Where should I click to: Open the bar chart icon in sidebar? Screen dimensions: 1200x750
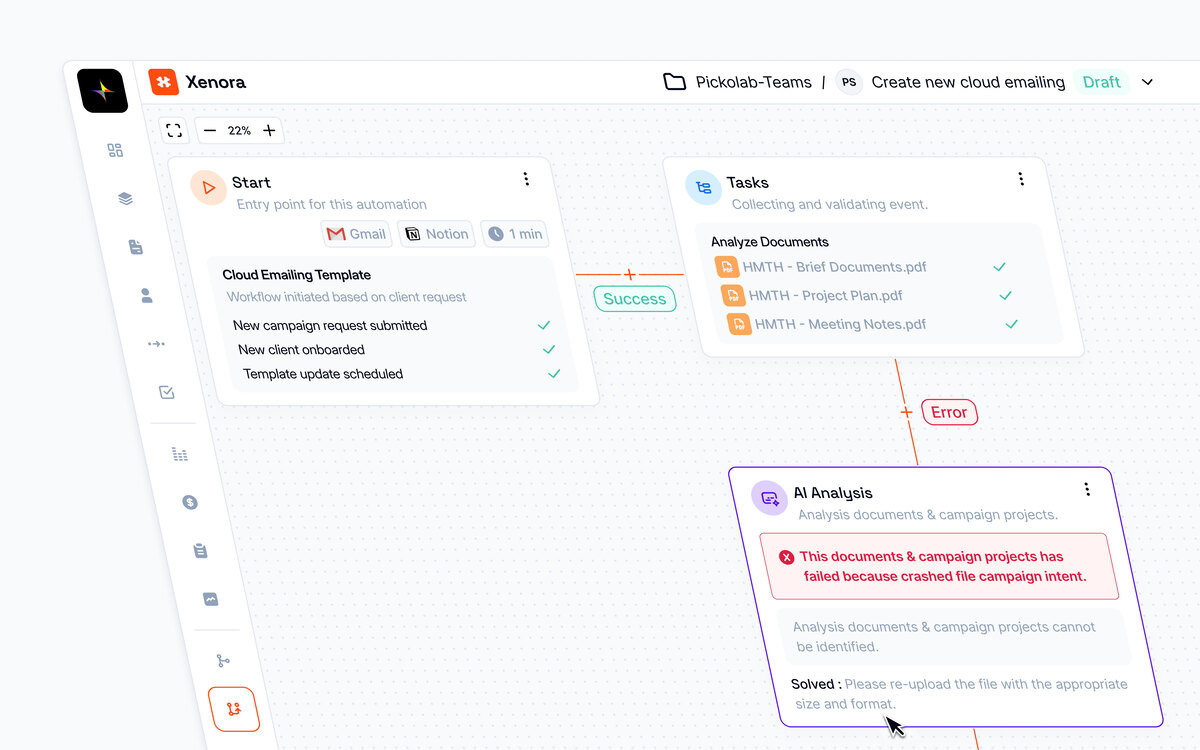coord(180,454)
